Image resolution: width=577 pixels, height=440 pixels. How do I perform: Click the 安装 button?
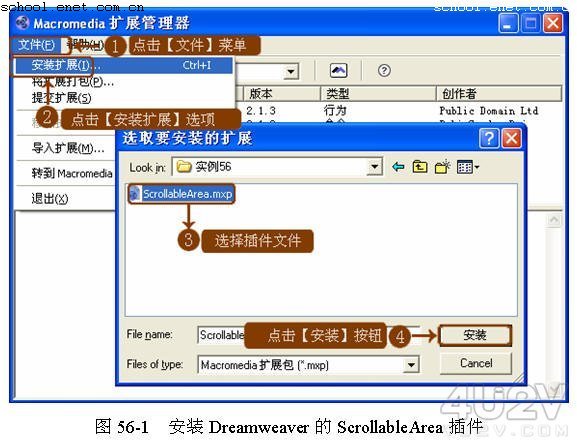[x=475, y=335]
